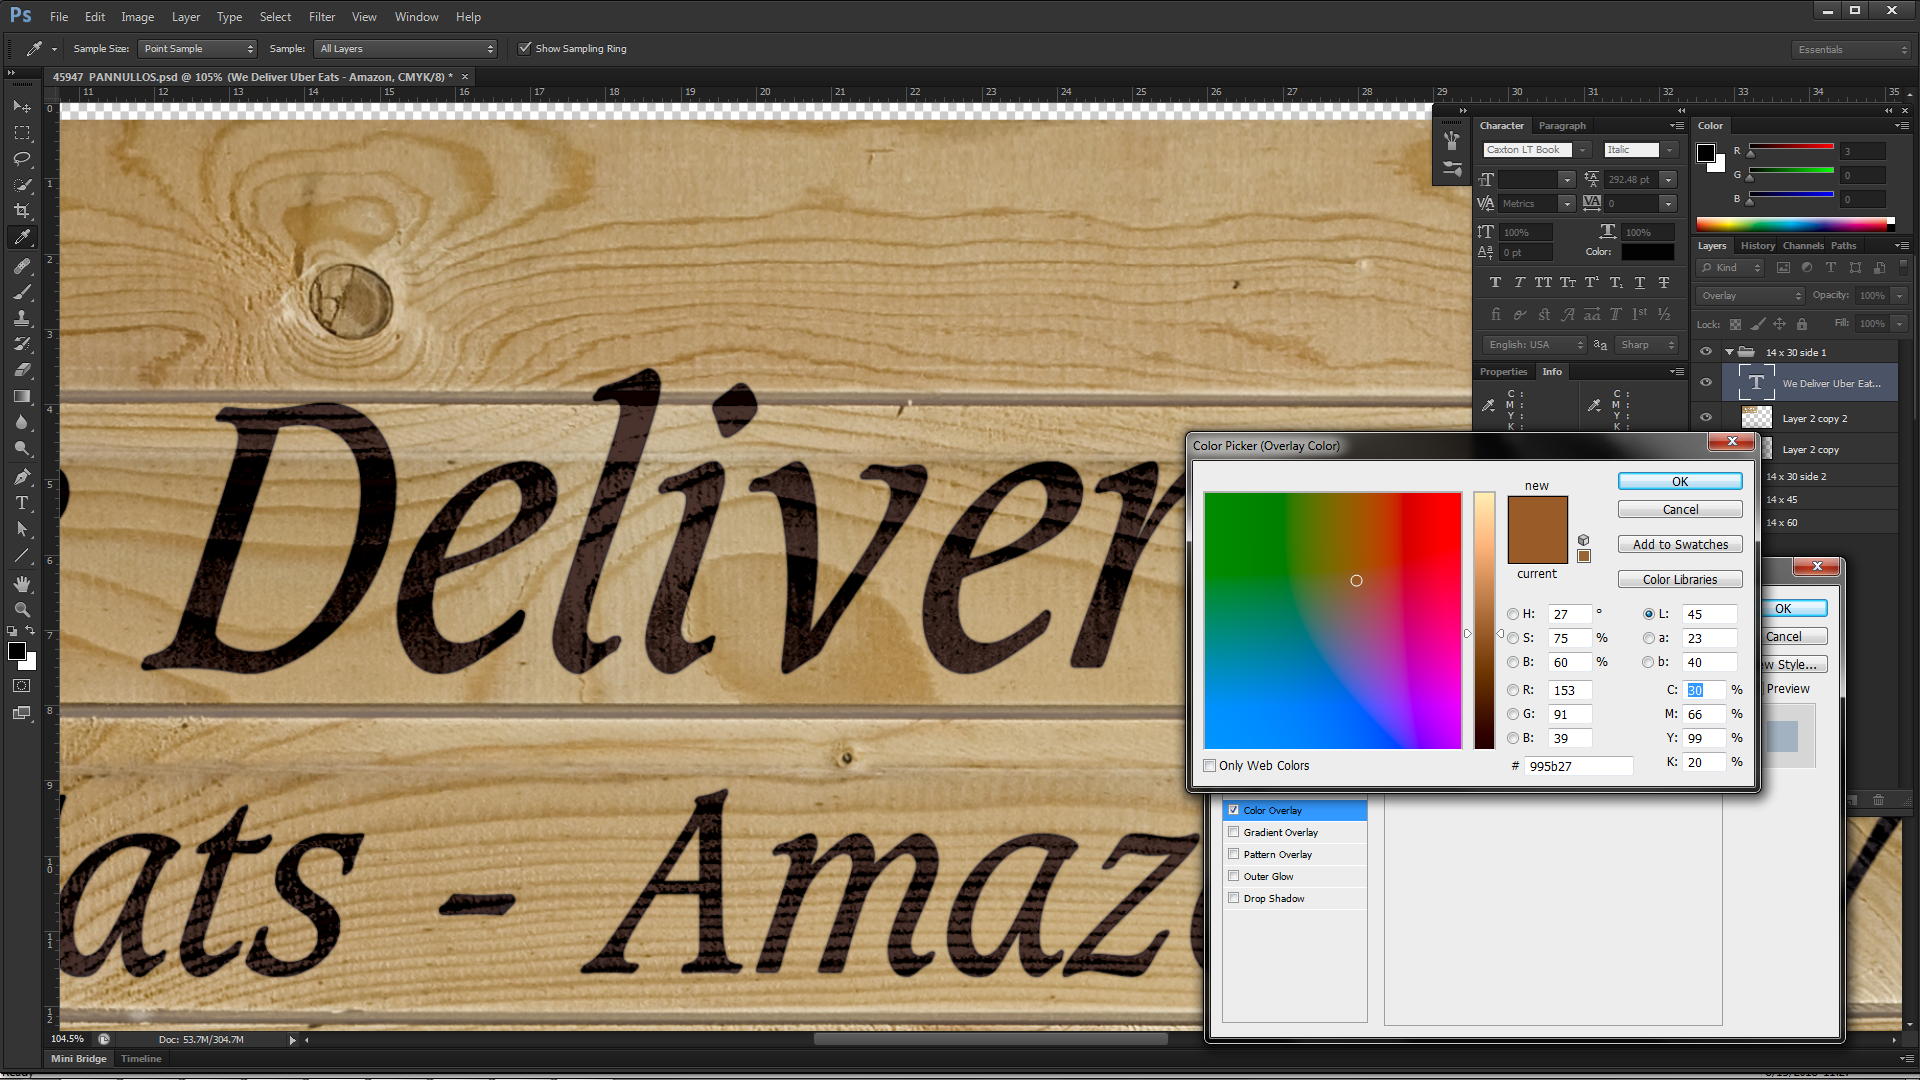Open Color Libraries button
The width and height of the screenshot is (1920, 1080).
[x=1680, y=580]
